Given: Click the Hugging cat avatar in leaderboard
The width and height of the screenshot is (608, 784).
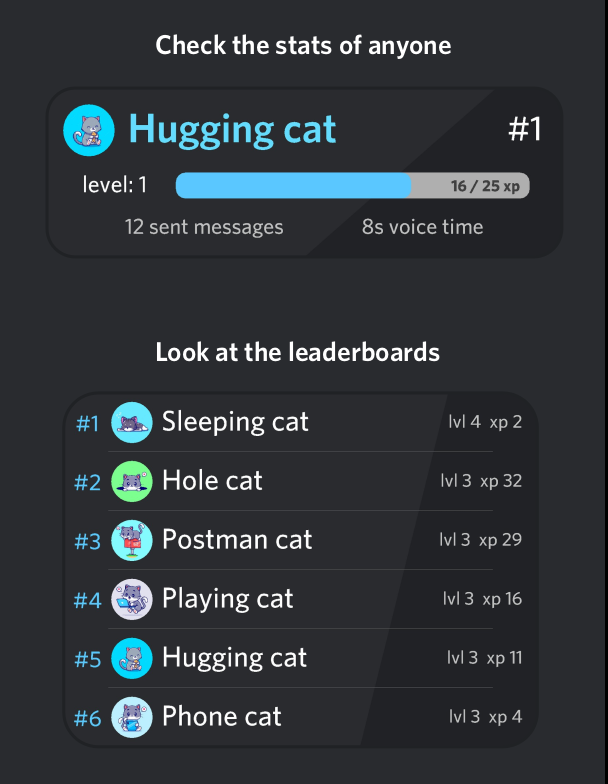Looking at the screenshot, I should tap(131, 658).
